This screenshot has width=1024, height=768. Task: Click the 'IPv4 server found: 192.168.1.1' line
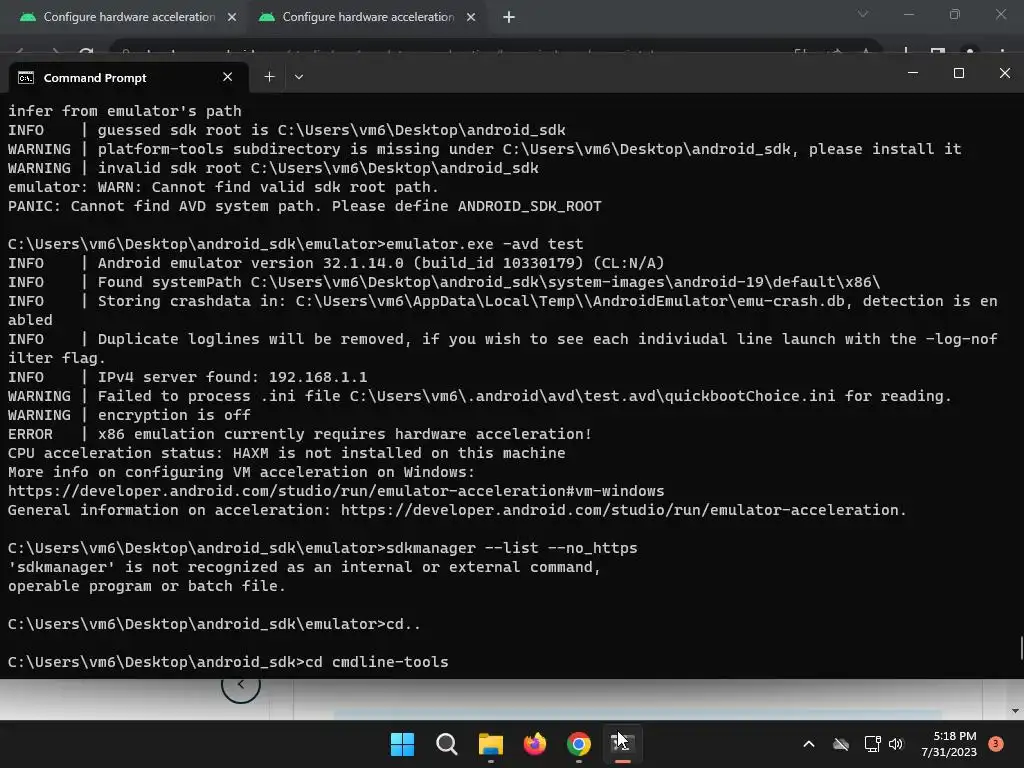pos(187,377)
